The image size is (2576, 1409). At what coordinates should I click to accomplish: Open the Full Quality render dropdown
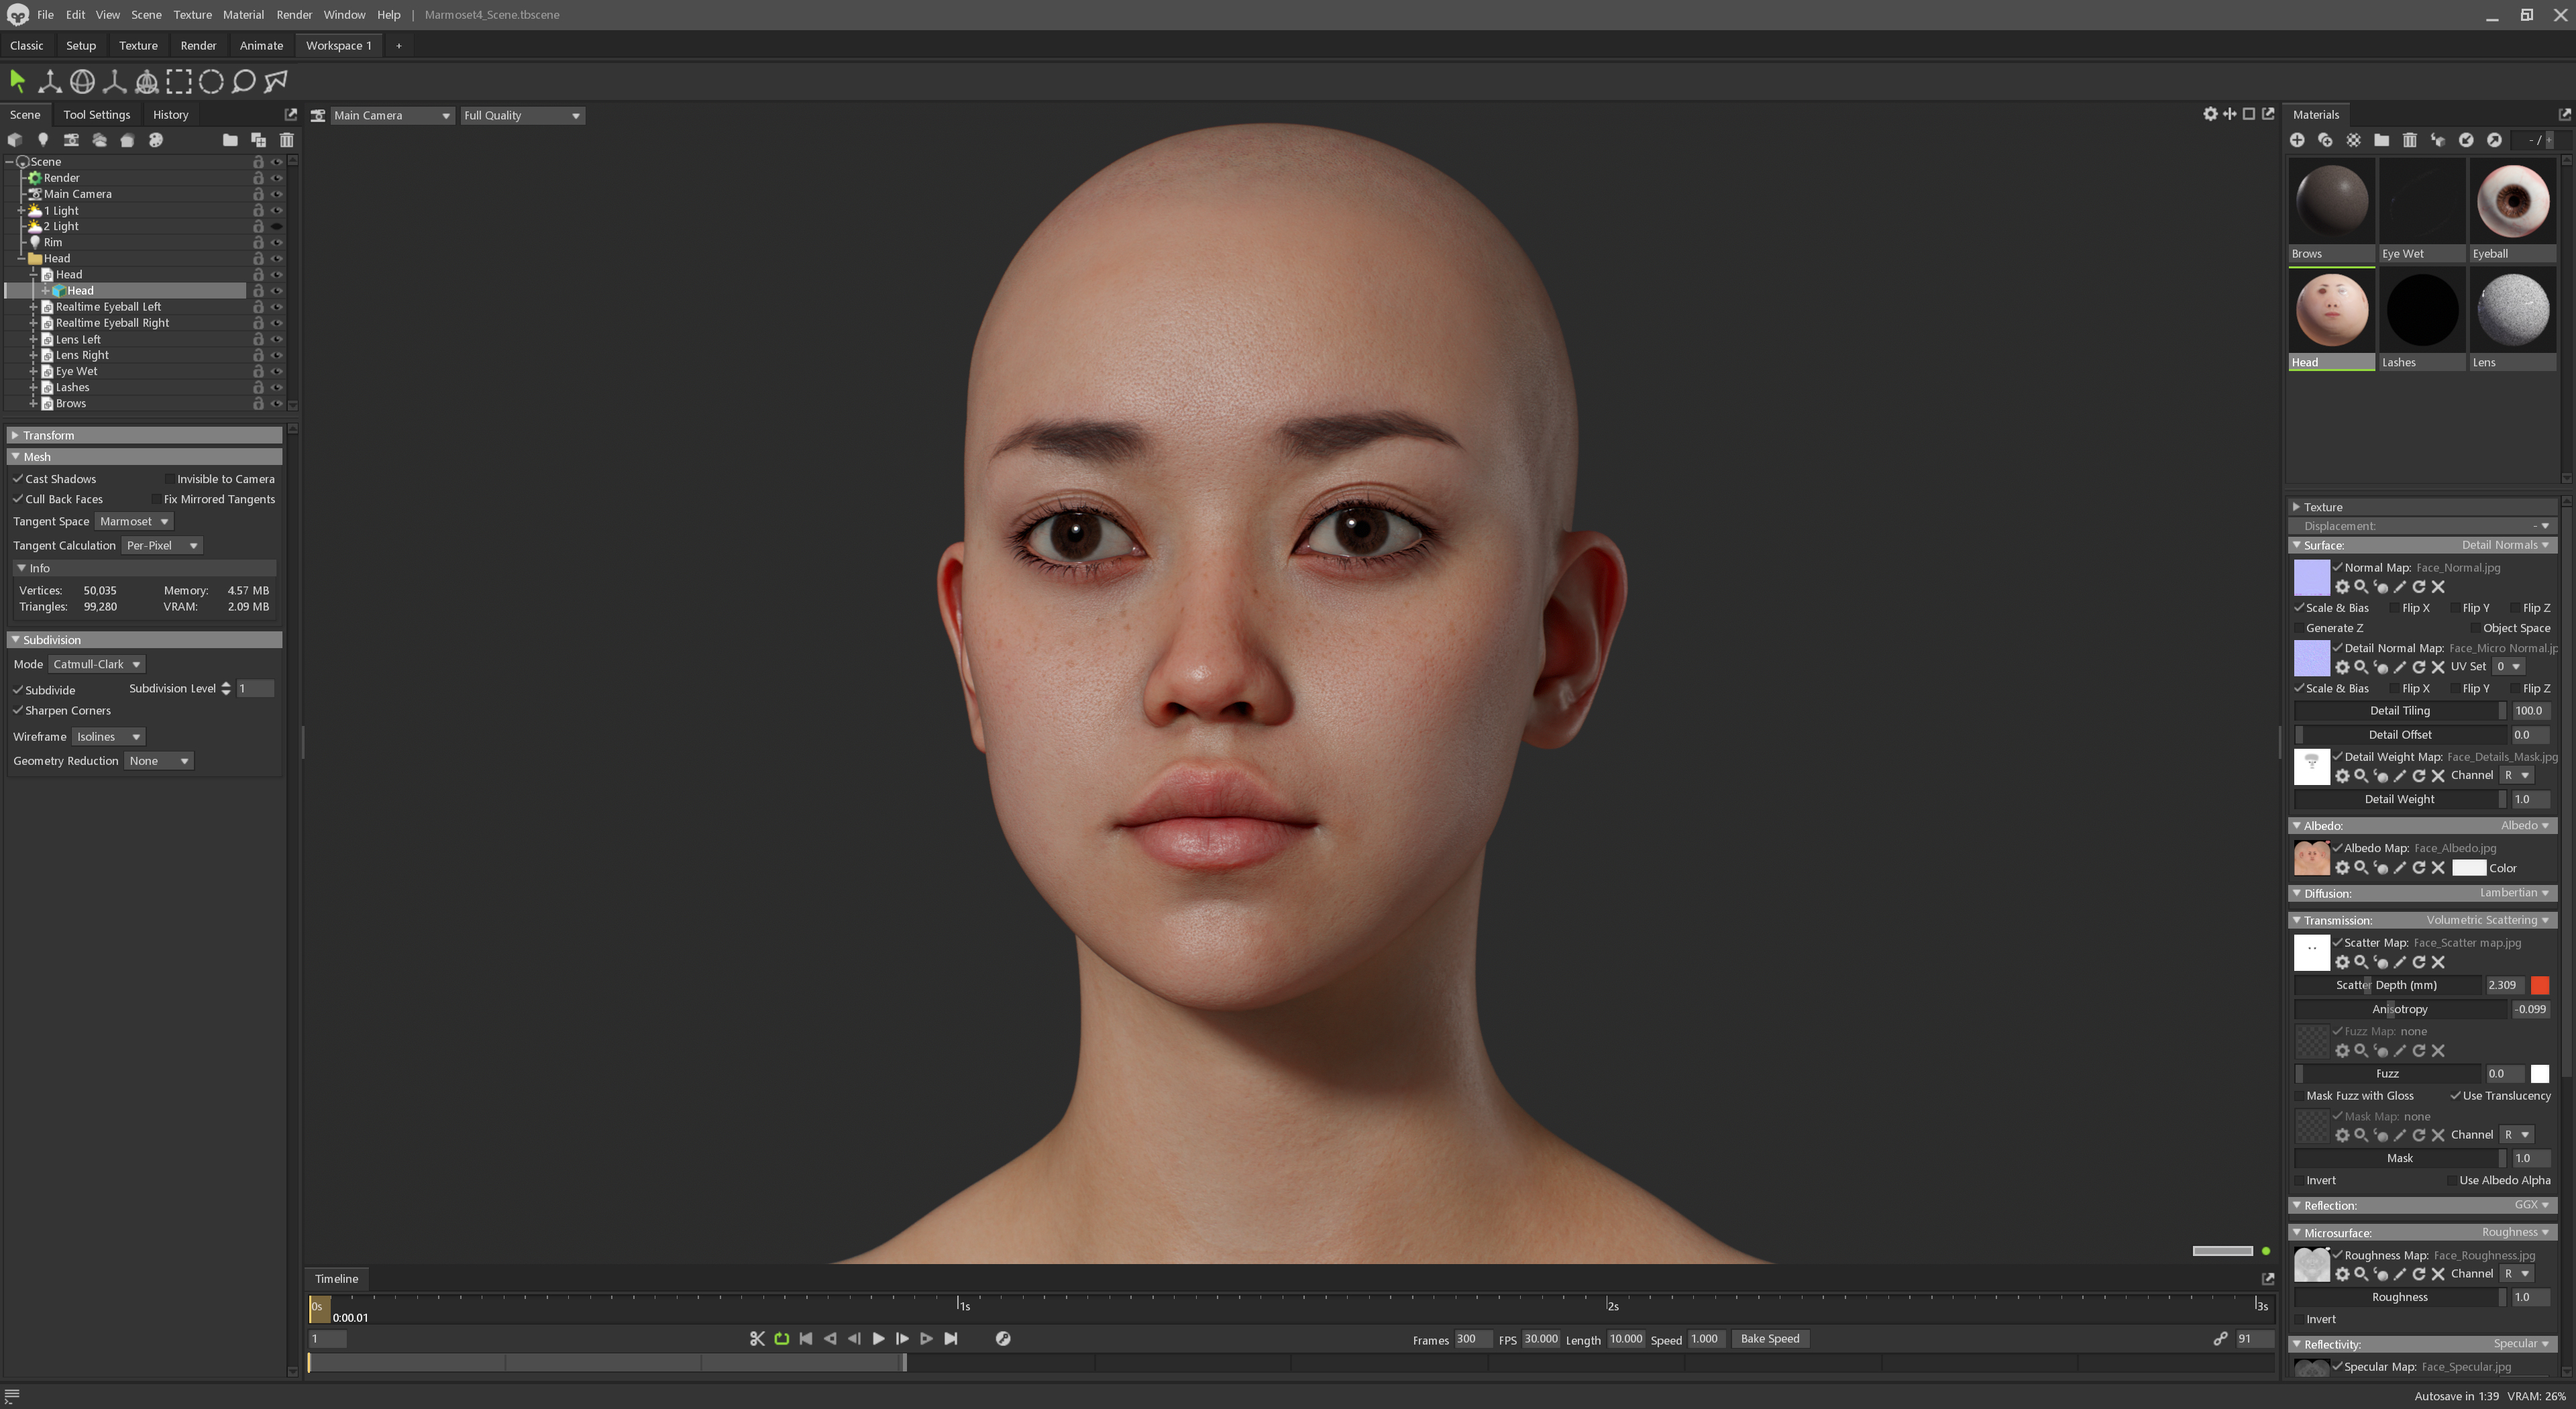point(521,115)
